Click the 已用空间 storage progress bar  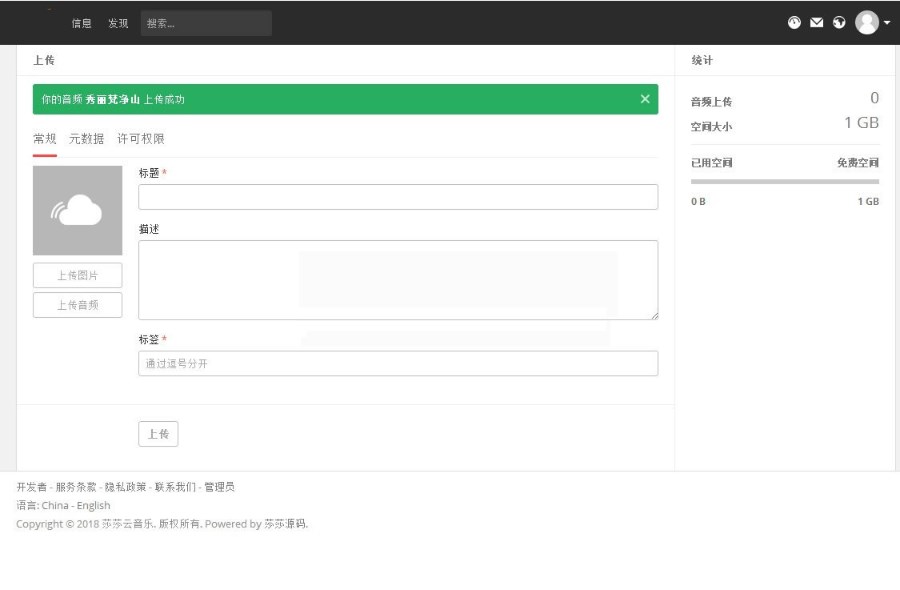pos(783,181)
